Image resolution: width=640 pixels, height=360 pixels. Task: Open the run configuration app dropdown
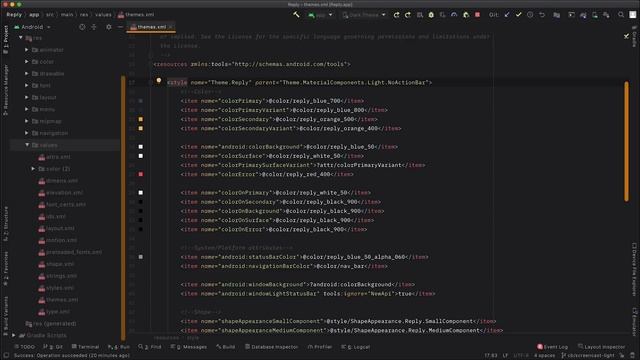[321, 15]
